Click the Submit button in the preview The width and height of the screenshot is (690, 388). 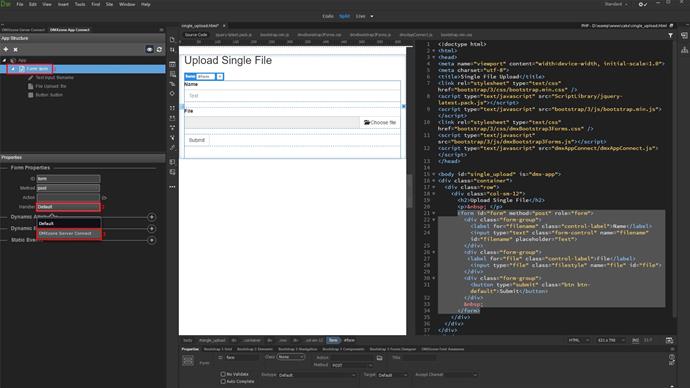[x=197, y=140]
